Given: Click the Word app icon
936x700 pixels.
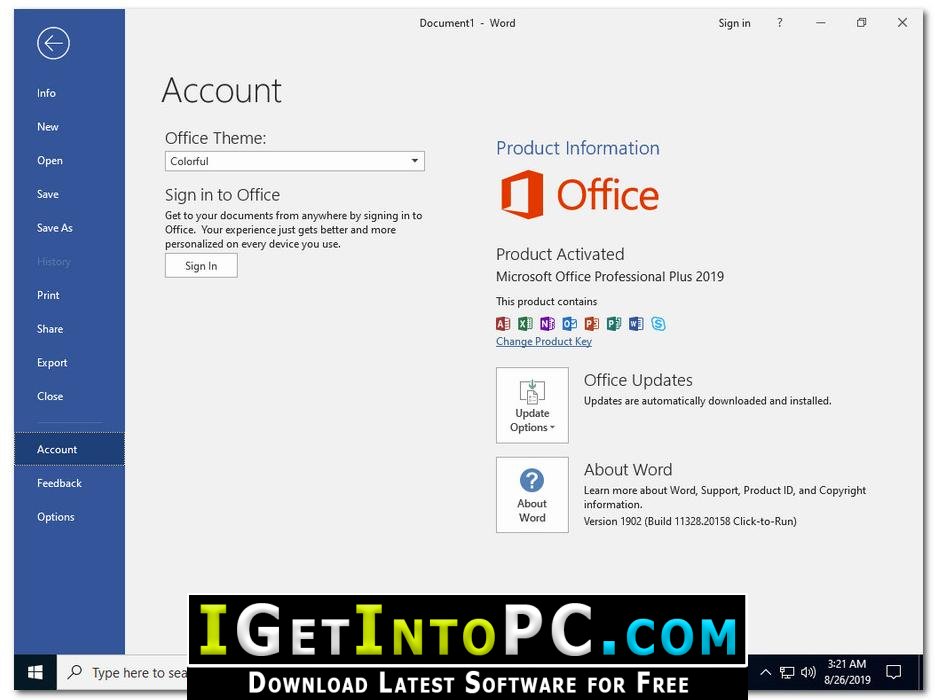Looking at the screenshot, I should 636,323.
